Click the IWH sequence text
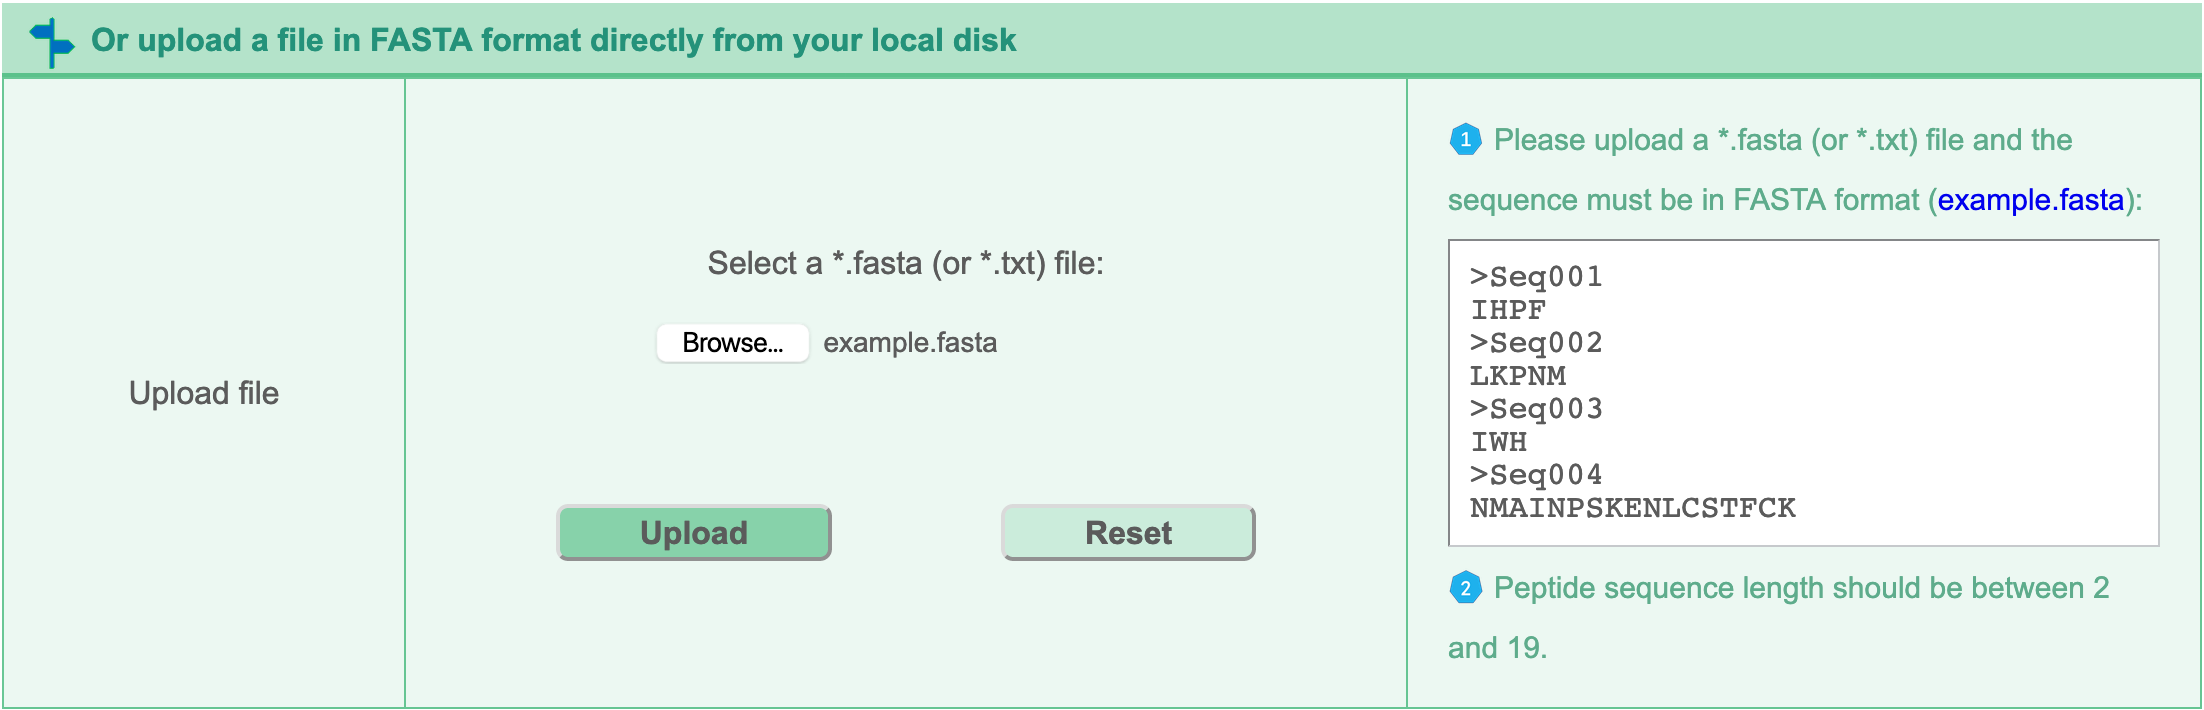This screenshot has height=710, width=2204. click(1498, 442)
